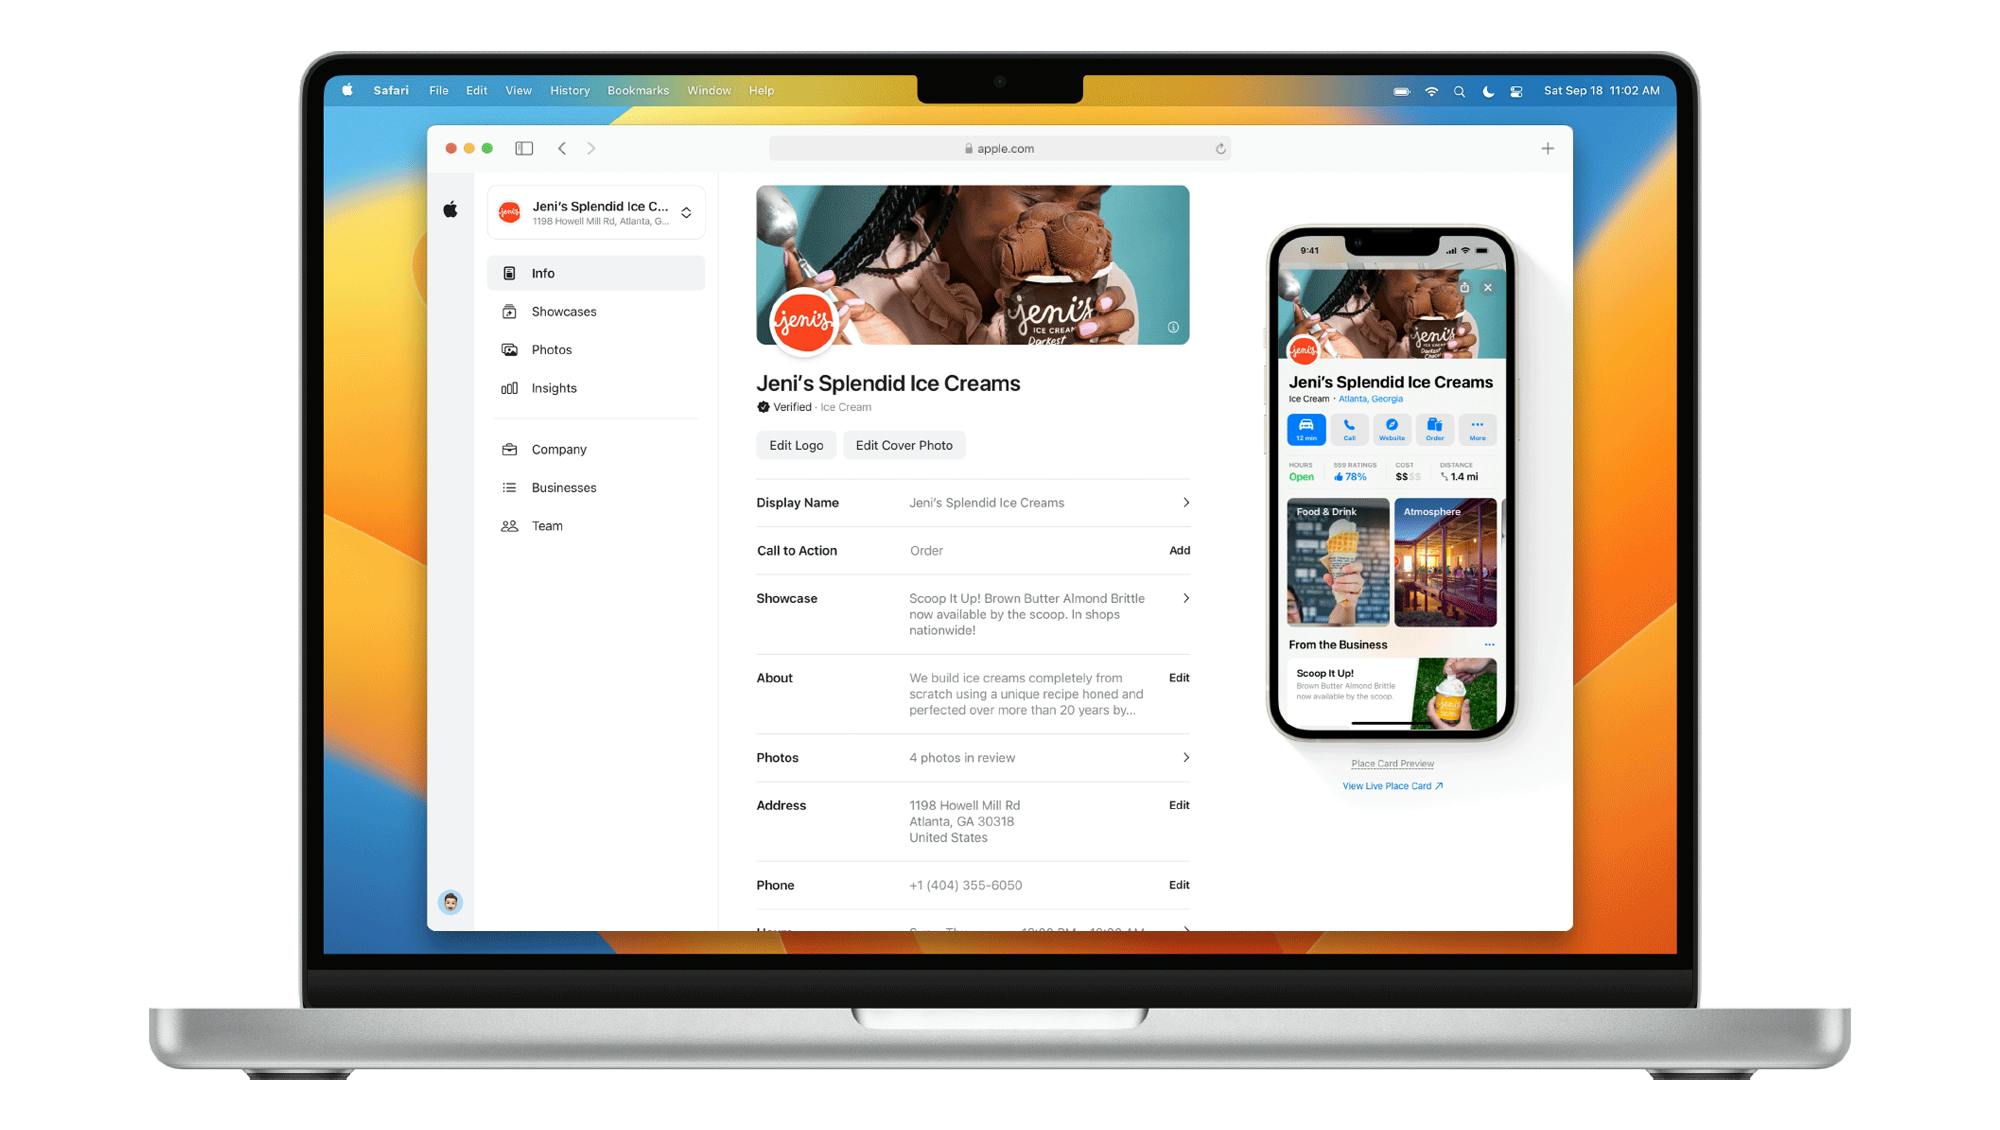Select the Team members icon
The height and width of the screenshot is (1130, 2000).
coord(512,526)
